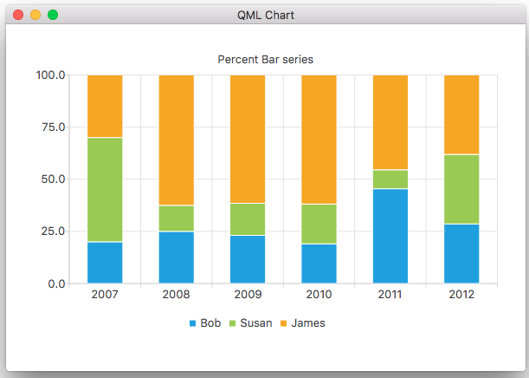Maximize window with green button

[x=53, y=15]
